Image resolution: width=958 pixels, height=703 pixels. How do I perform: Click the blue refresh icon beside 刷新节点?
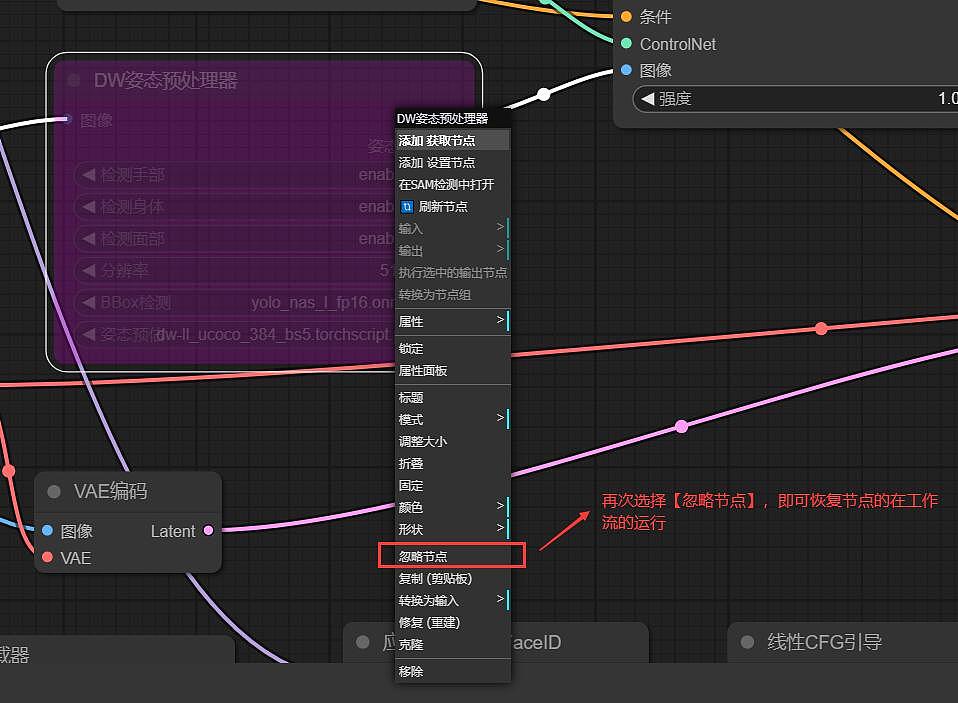407,207
